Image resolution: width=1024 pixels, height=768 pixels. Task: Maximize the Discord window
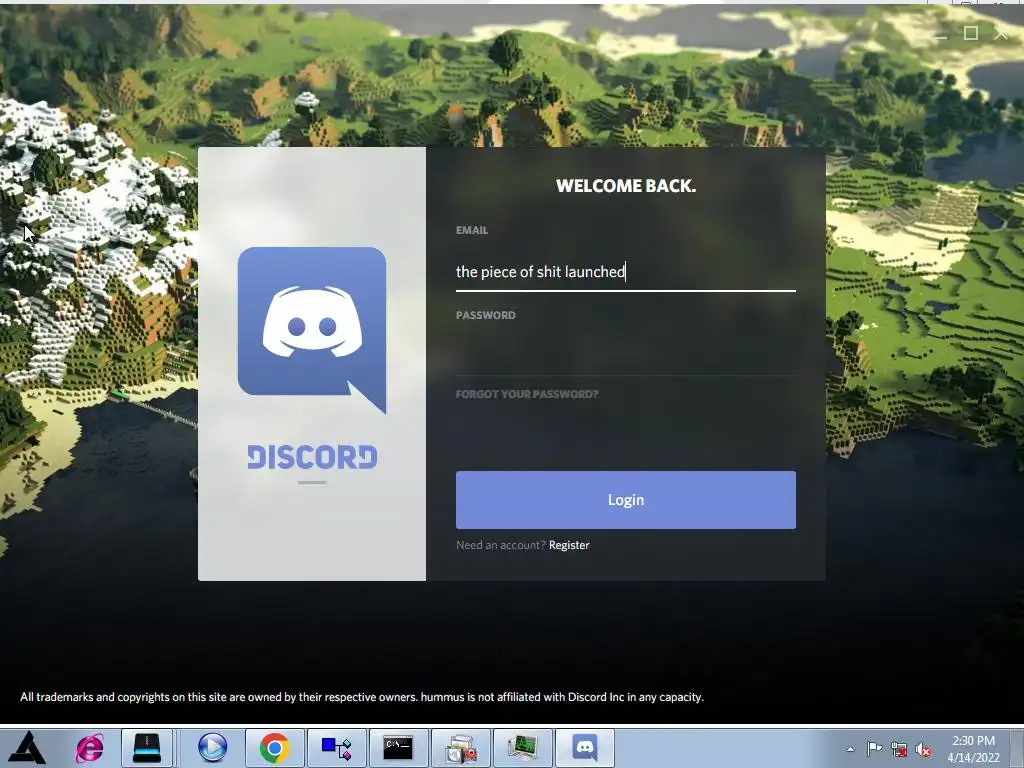click(x=970, y=33)
